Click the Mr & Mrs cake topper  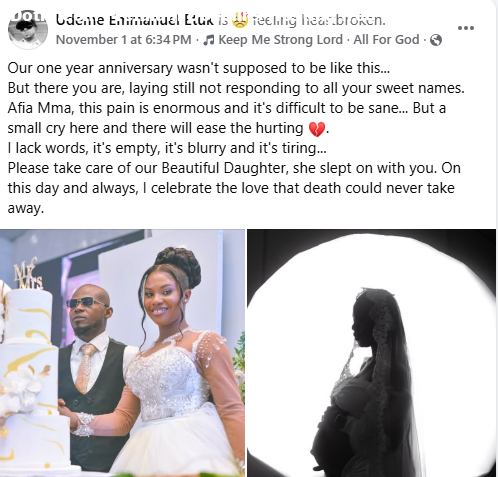tap(28, 273)
